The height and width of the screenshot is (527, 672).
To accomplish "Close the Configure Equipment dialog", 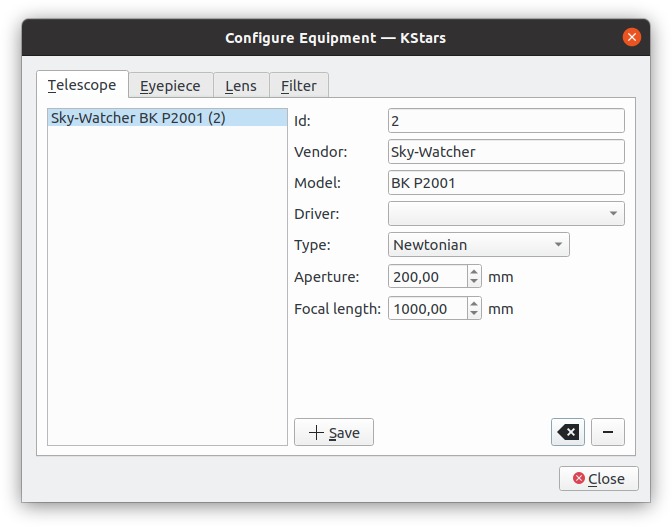I will [599, 479].
